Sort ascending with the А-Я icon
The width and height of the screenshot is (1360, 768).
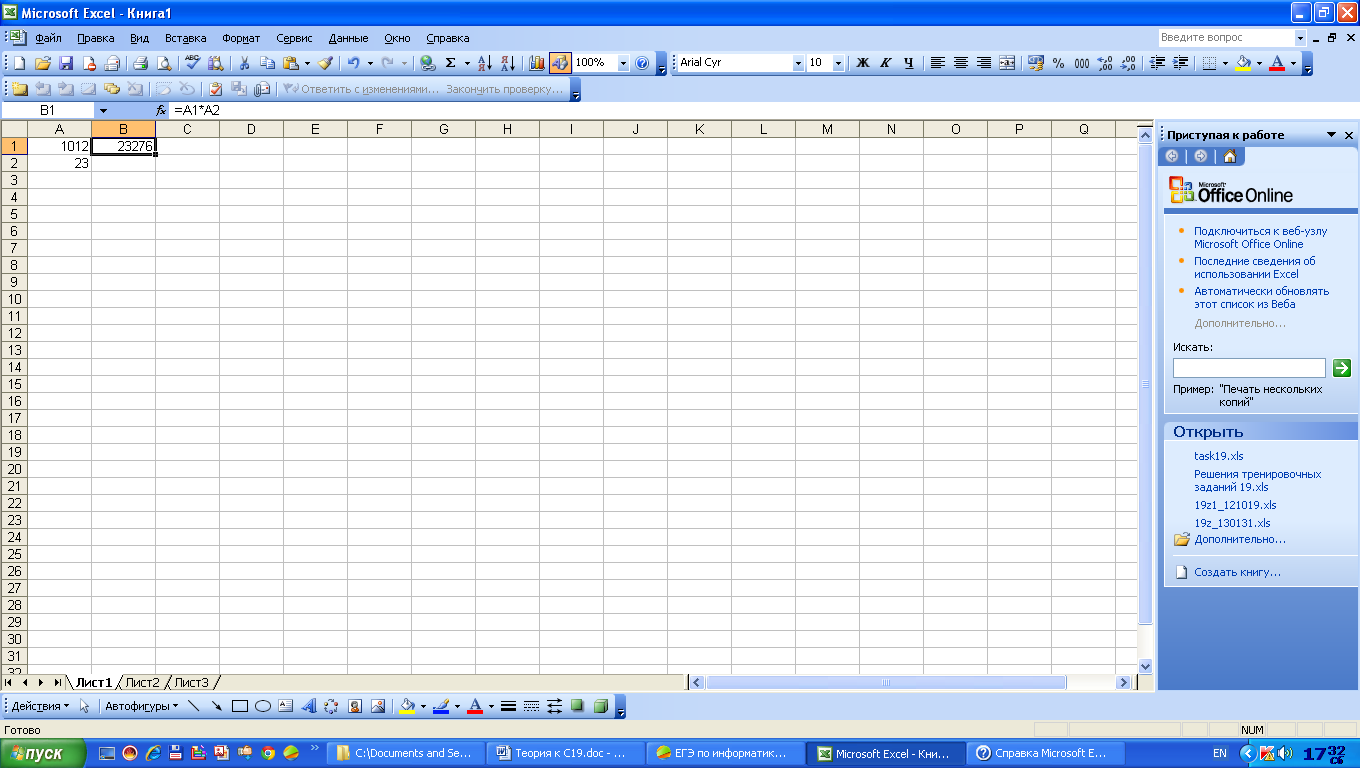[x=485, y=63]
